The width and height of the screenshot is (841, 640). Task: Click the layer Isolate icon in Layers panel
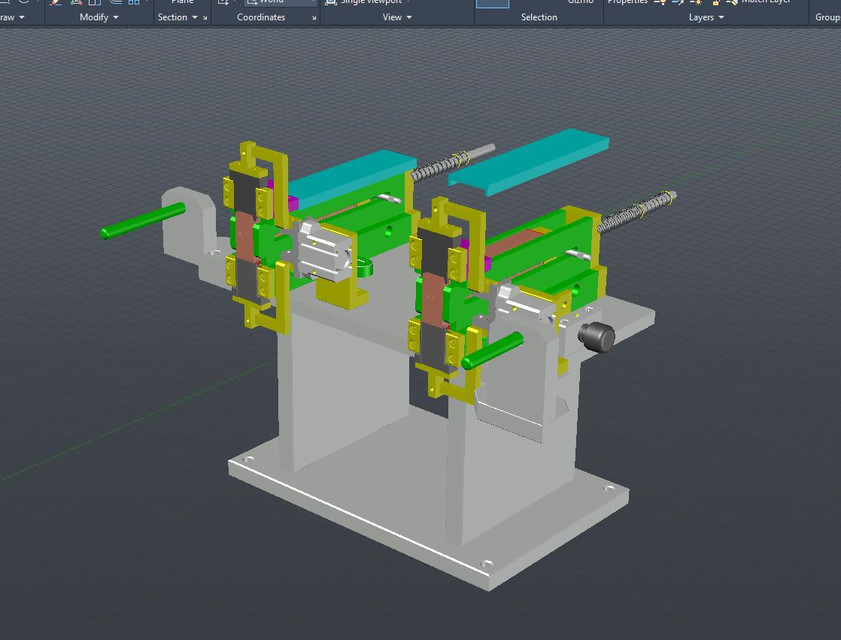(679, 3)
